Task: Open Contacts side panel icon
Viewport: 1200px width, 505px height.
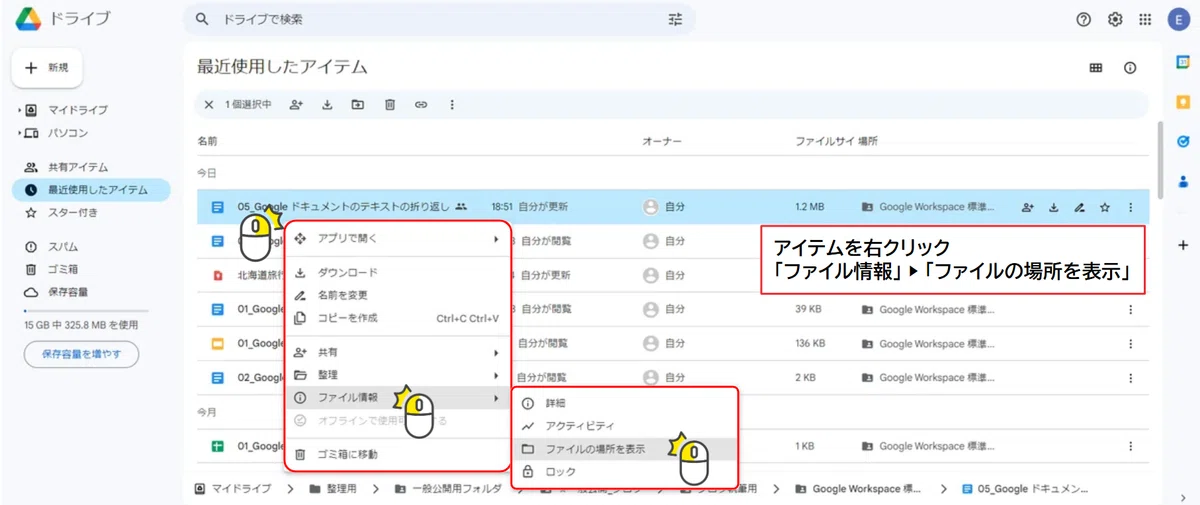Action: [x=1183, y=182]
